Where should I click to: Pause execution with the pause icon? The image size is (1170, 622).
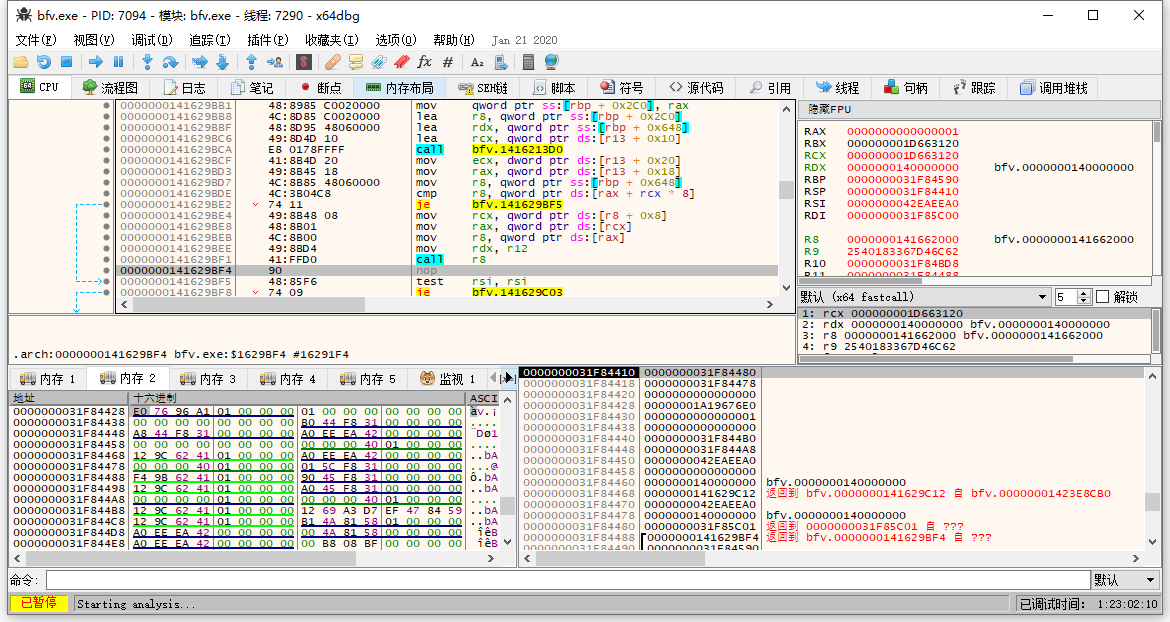pos(118,62)
